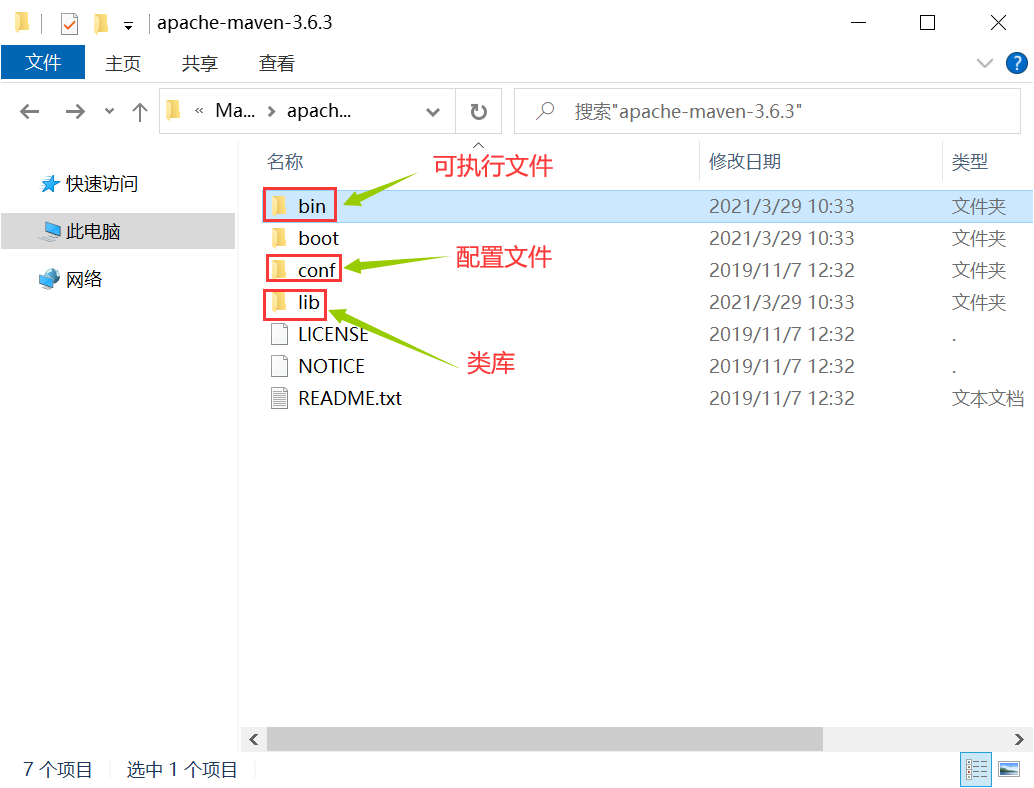Click conf row date 2019/11/7 12:32
The image size is (1034, 788).
(x=781, y=270)
